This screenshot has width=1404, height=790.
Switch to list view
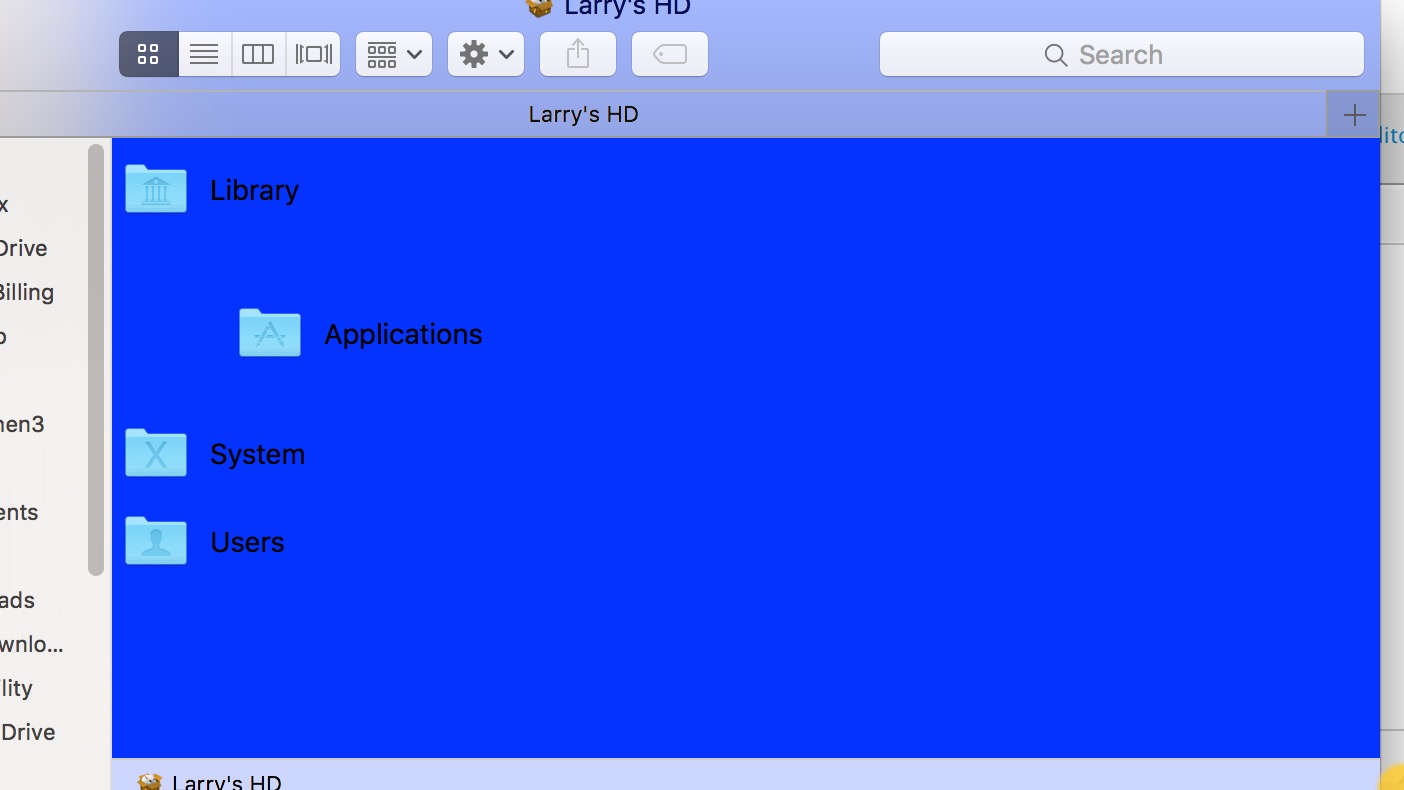[203, 54]
